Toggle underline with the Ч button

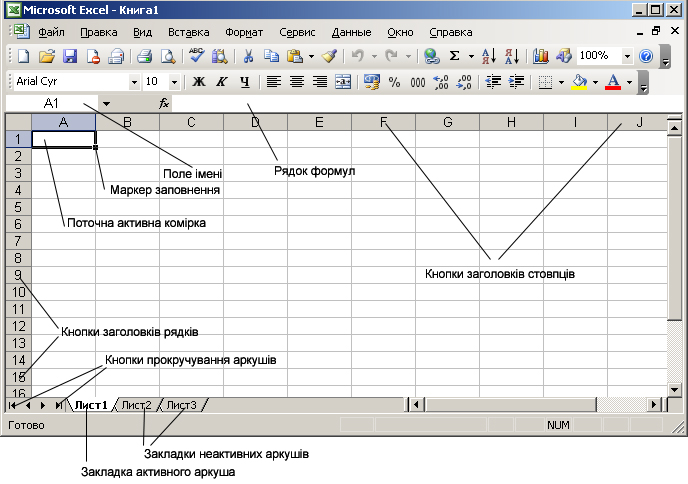[245, 82]
